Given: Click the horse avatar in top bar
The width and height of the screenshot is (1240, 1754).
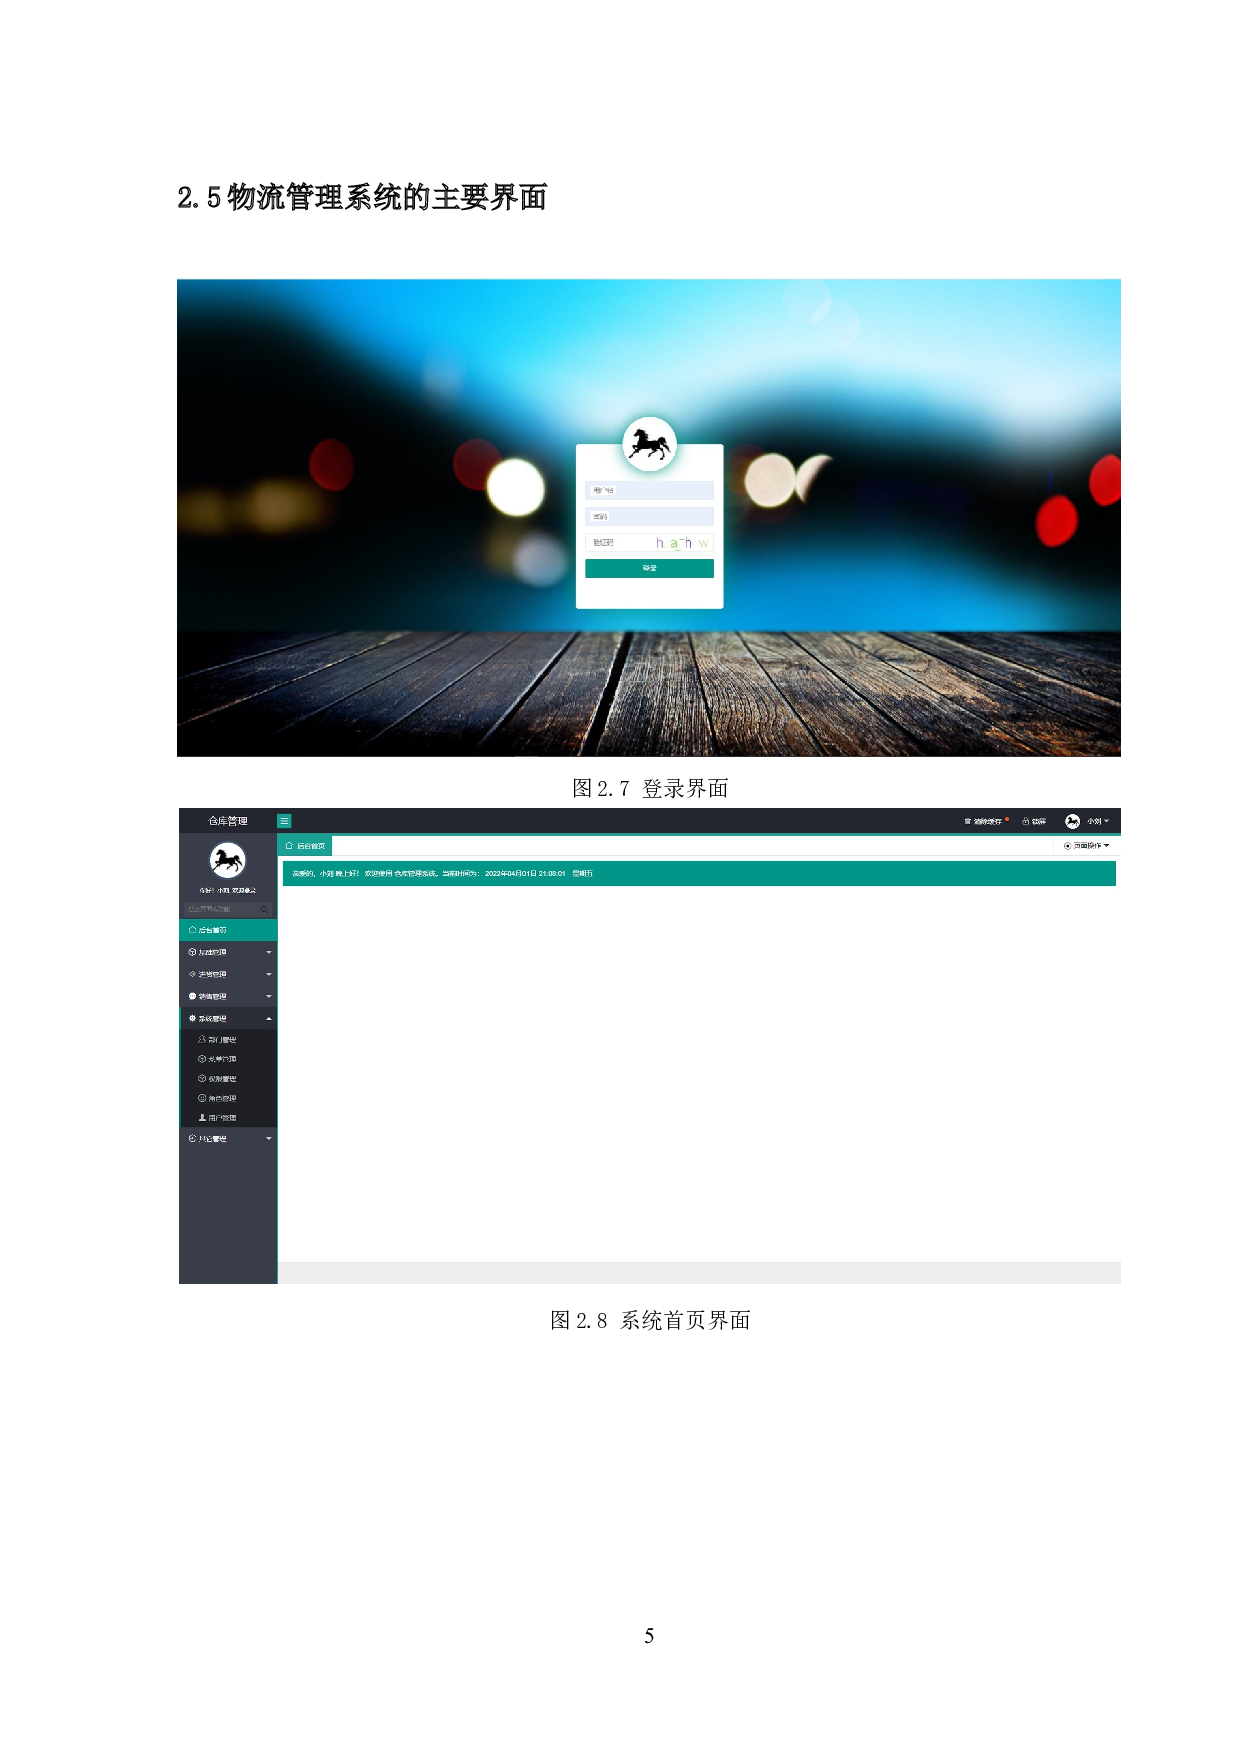Looking at the screenshot, I should [x=1072, y=821].
